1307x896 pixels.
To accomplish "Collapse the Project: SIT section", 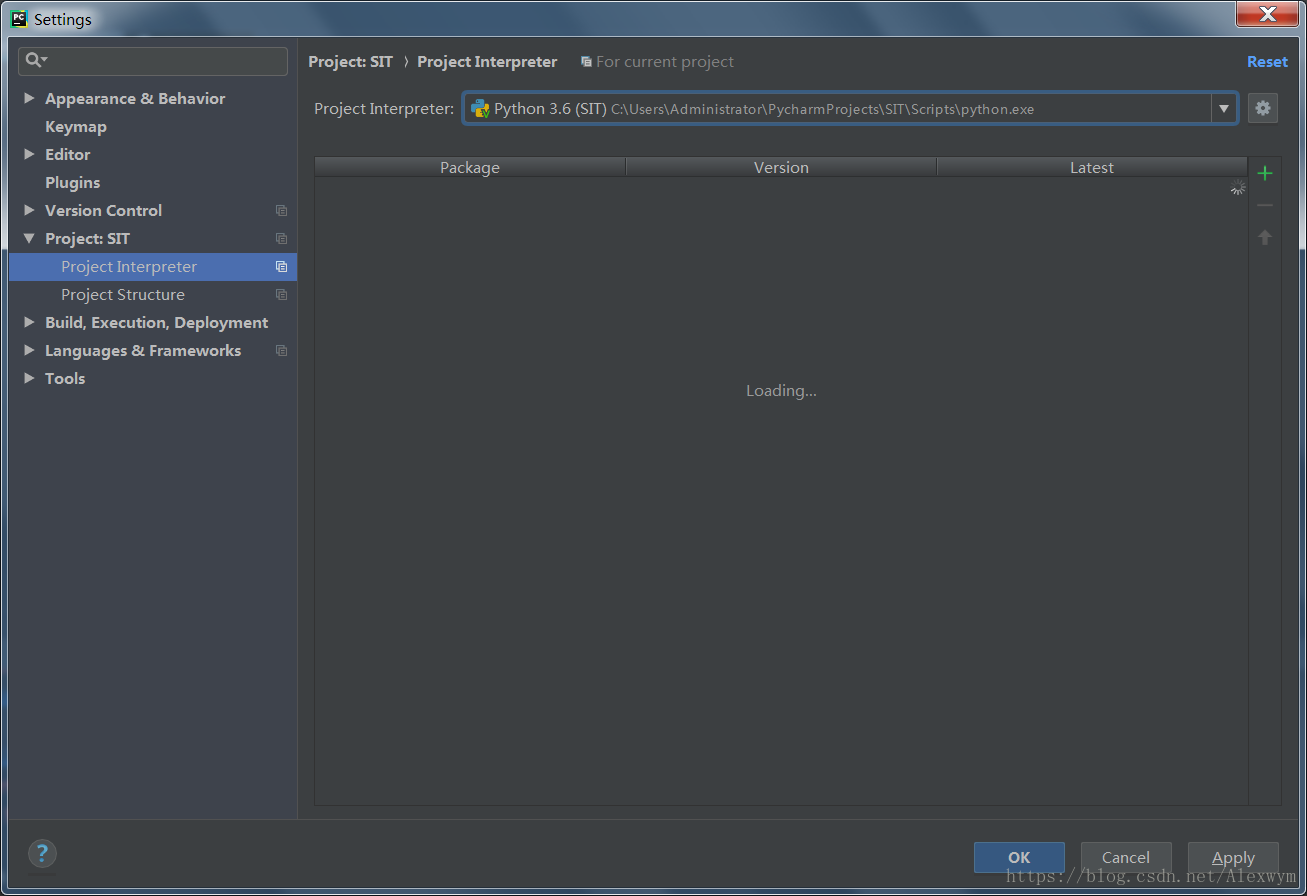I will click(29, 238).
